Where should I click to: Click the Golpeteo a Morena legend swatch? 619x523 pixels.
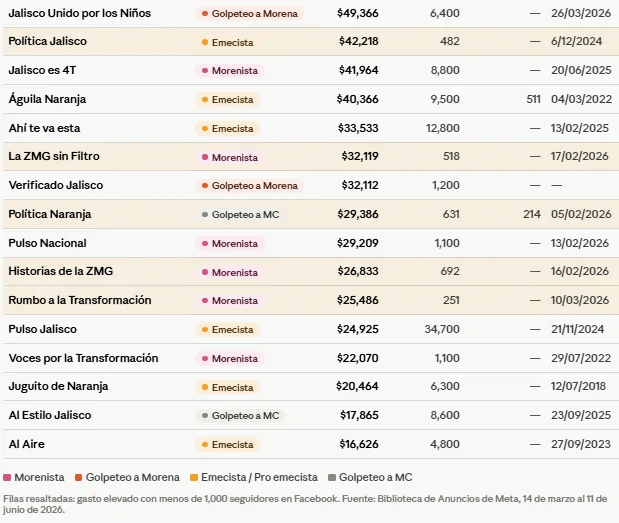(79, 478)
